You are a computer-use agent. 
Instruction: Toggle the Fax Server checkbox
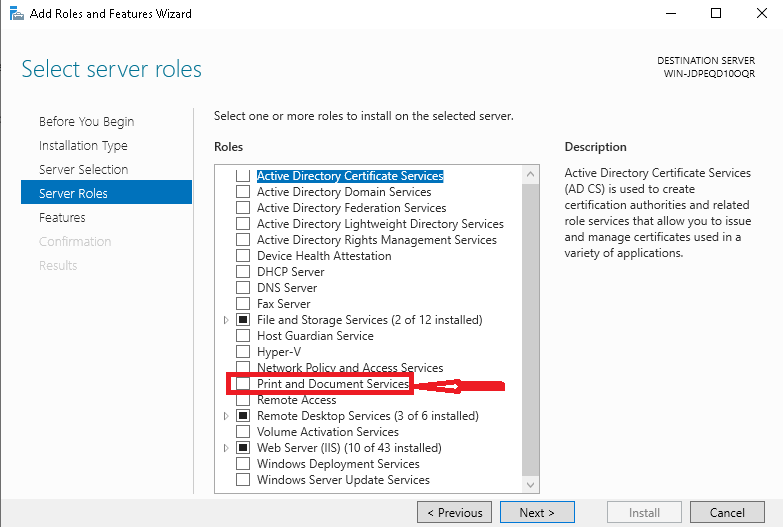point(243,304)
